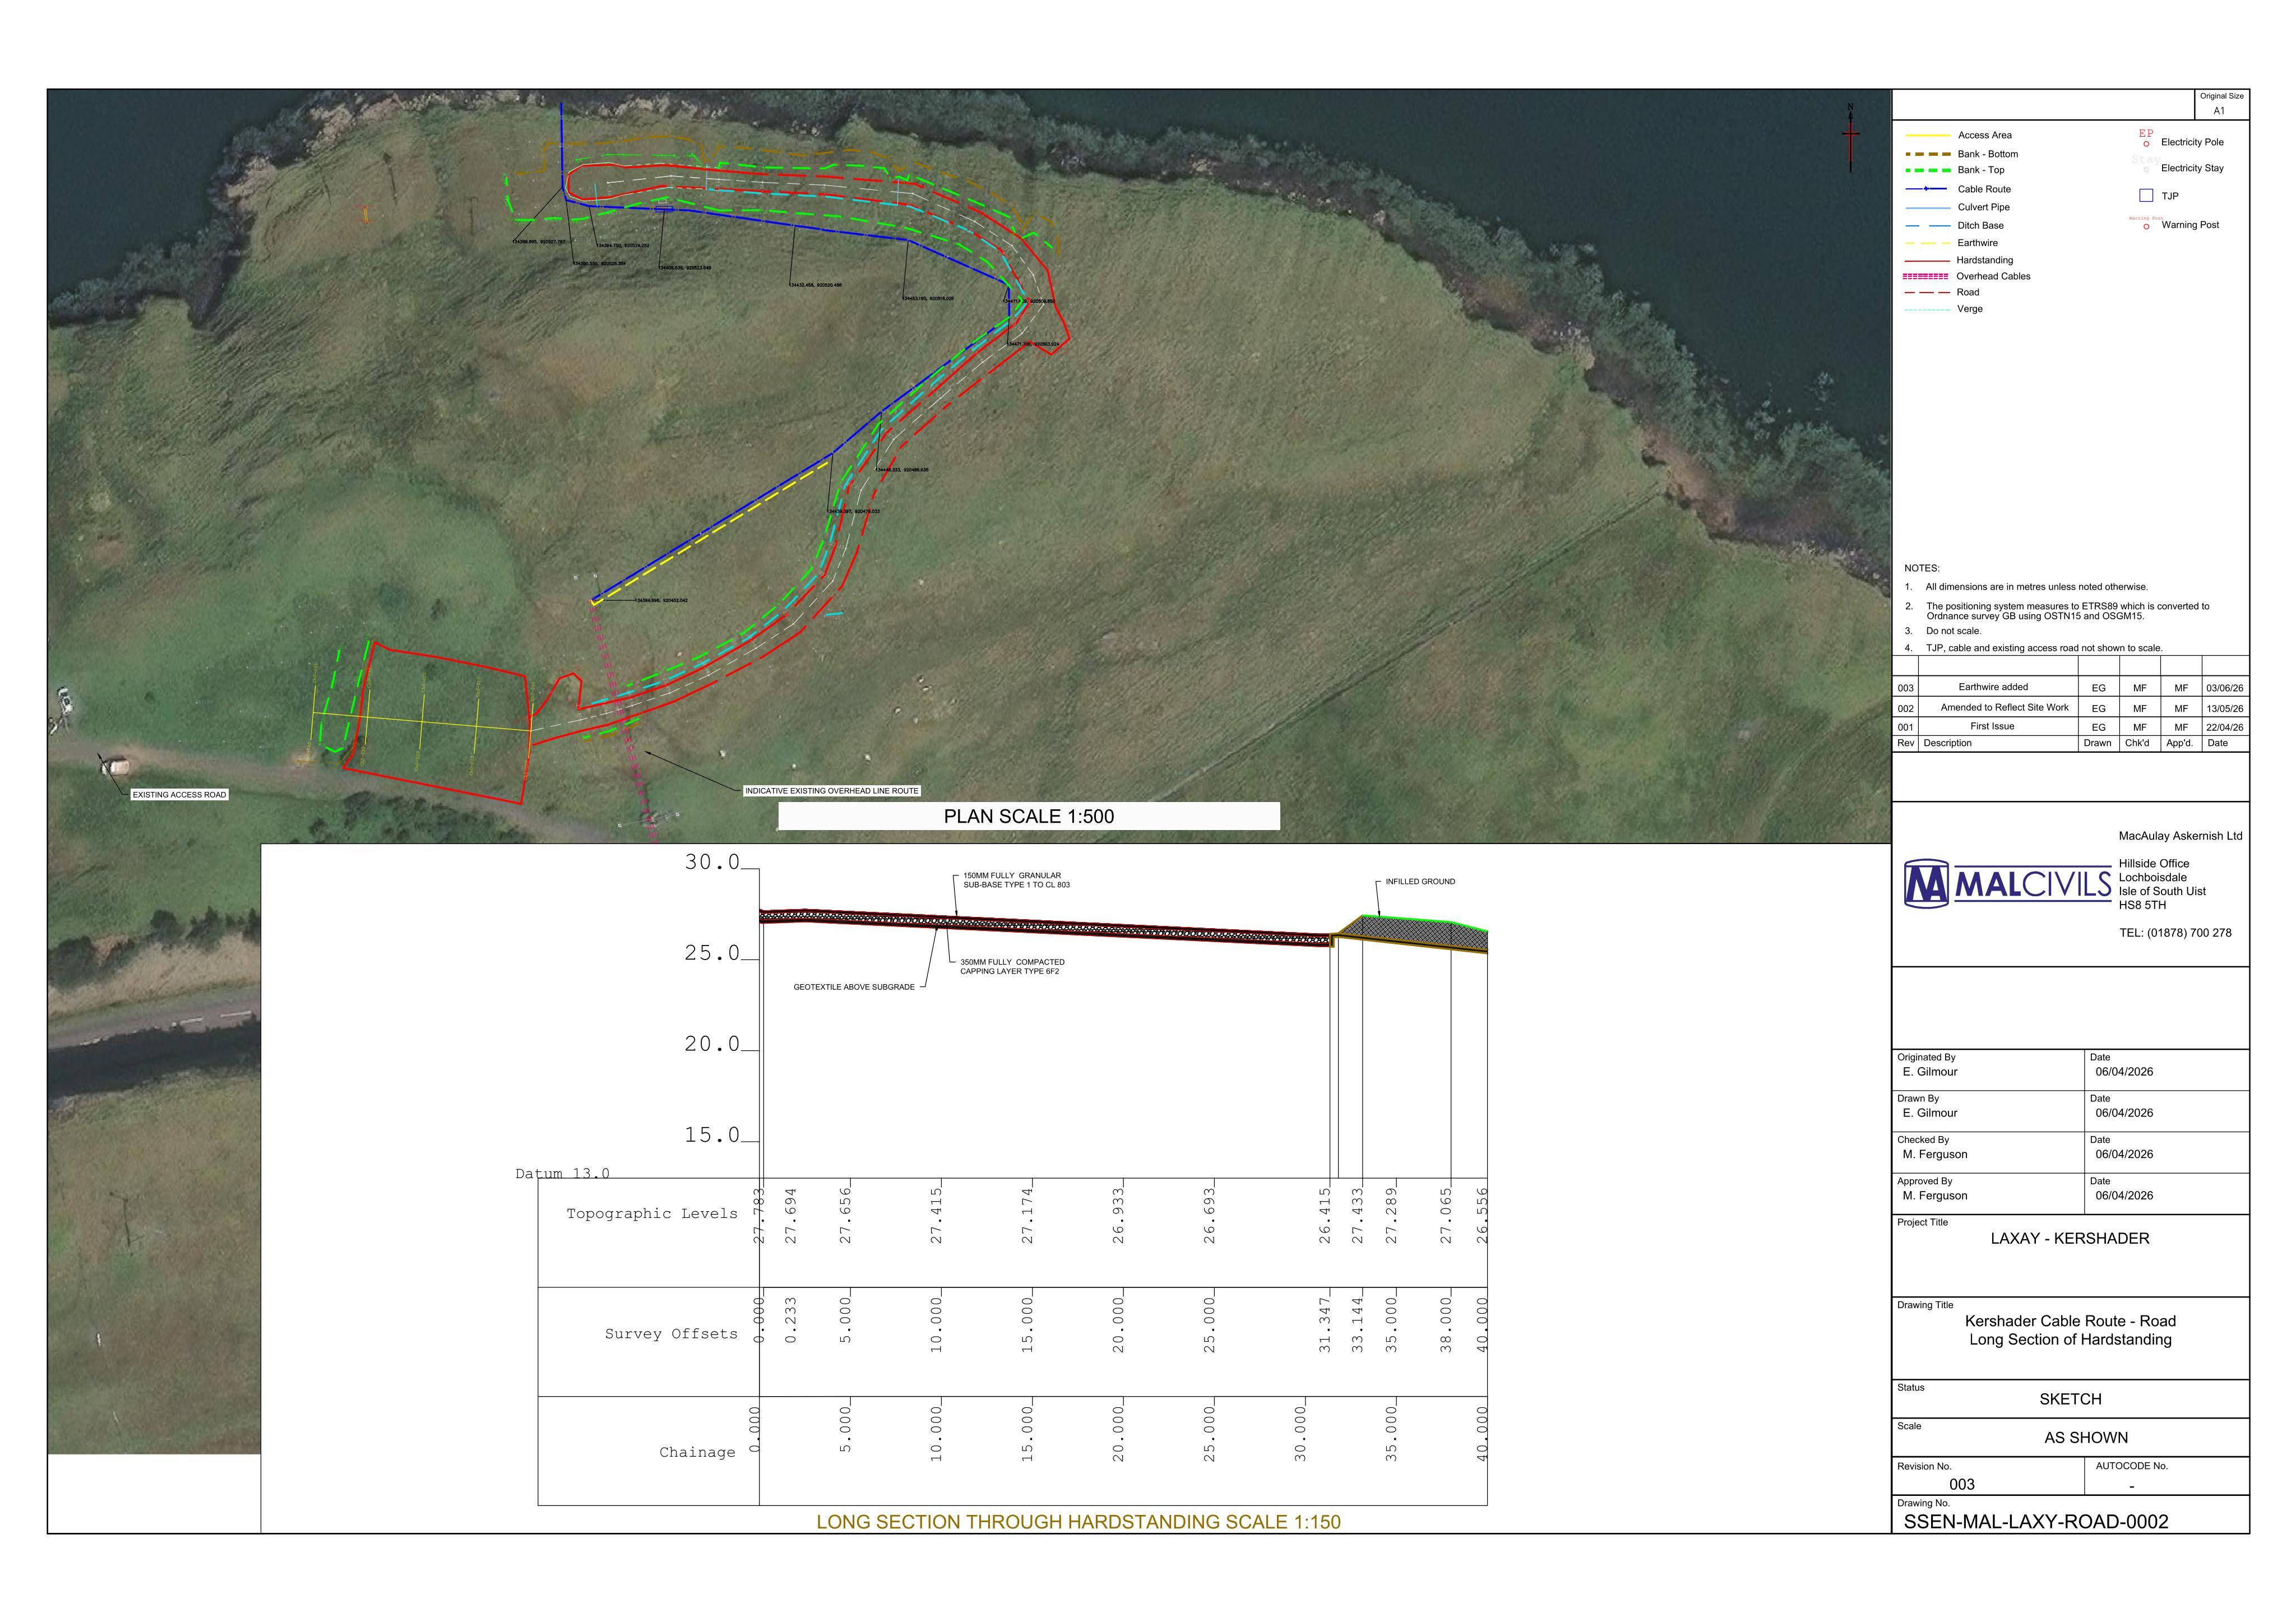Click the EXISTING ACCESS ROAD label

point(180,795)
